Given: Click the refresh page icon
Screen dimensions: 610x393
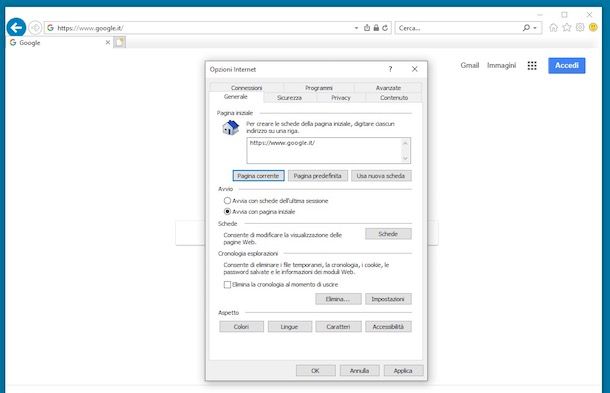Looking at the screenshot, I should click(x=385, y=28).
